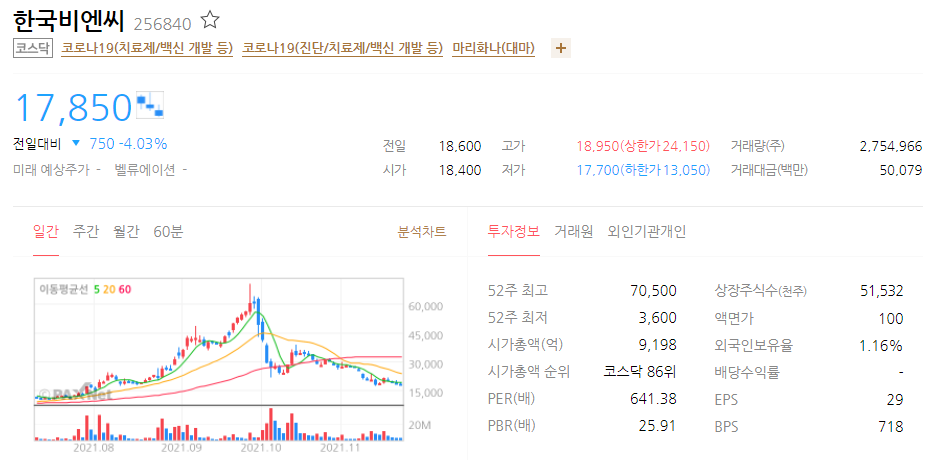Switch chart to 일간 tab
Image resolution: width=939 pixels, height=472 pixels.
pos(46,231)
